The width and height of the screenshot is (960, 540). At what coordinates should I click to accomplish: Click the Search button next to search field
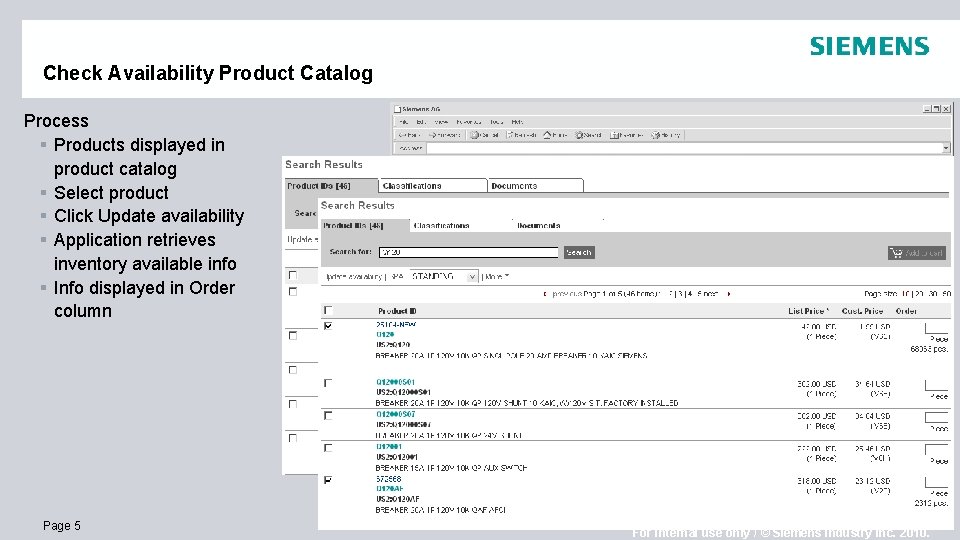point(579,252)
